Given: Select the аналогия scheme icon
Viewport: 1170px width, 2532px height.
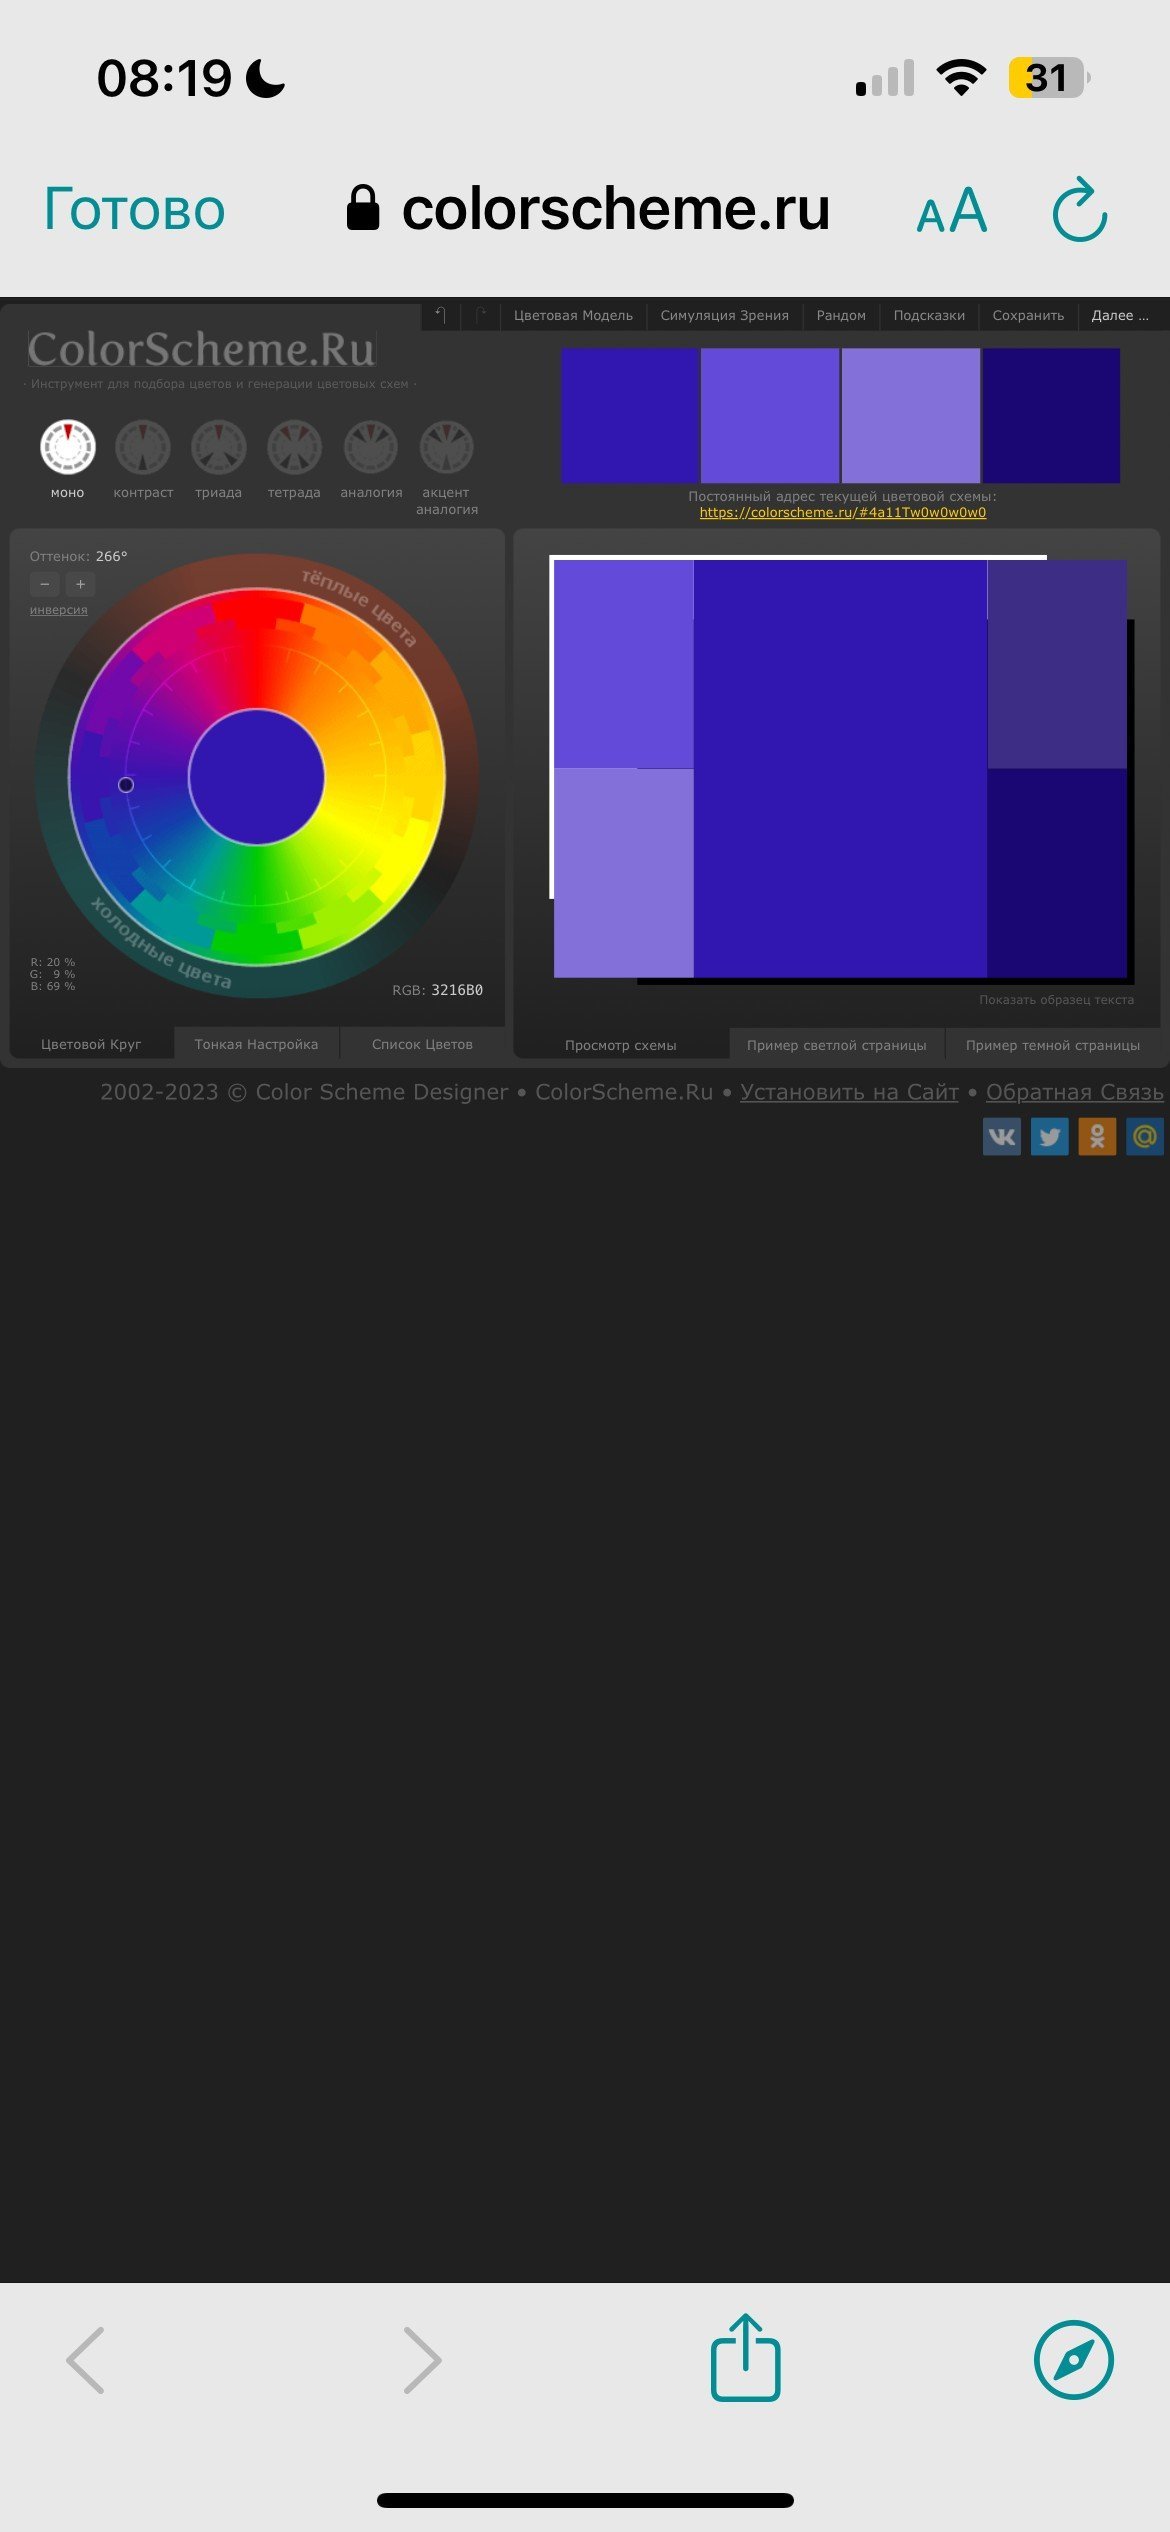Looking at the screenshot, I should pos(371,446).
